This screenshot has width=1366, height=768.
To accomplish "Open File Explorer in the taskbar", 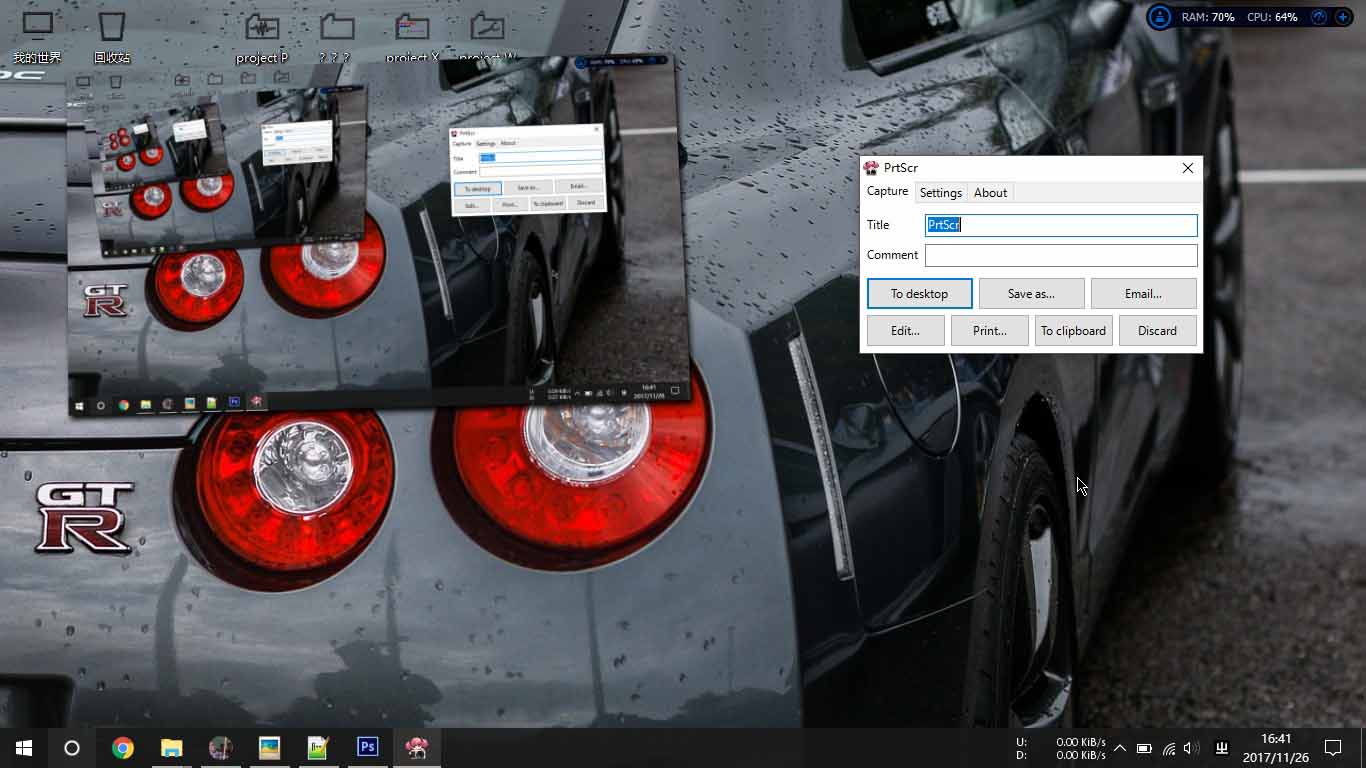I will tap(172, 747).
